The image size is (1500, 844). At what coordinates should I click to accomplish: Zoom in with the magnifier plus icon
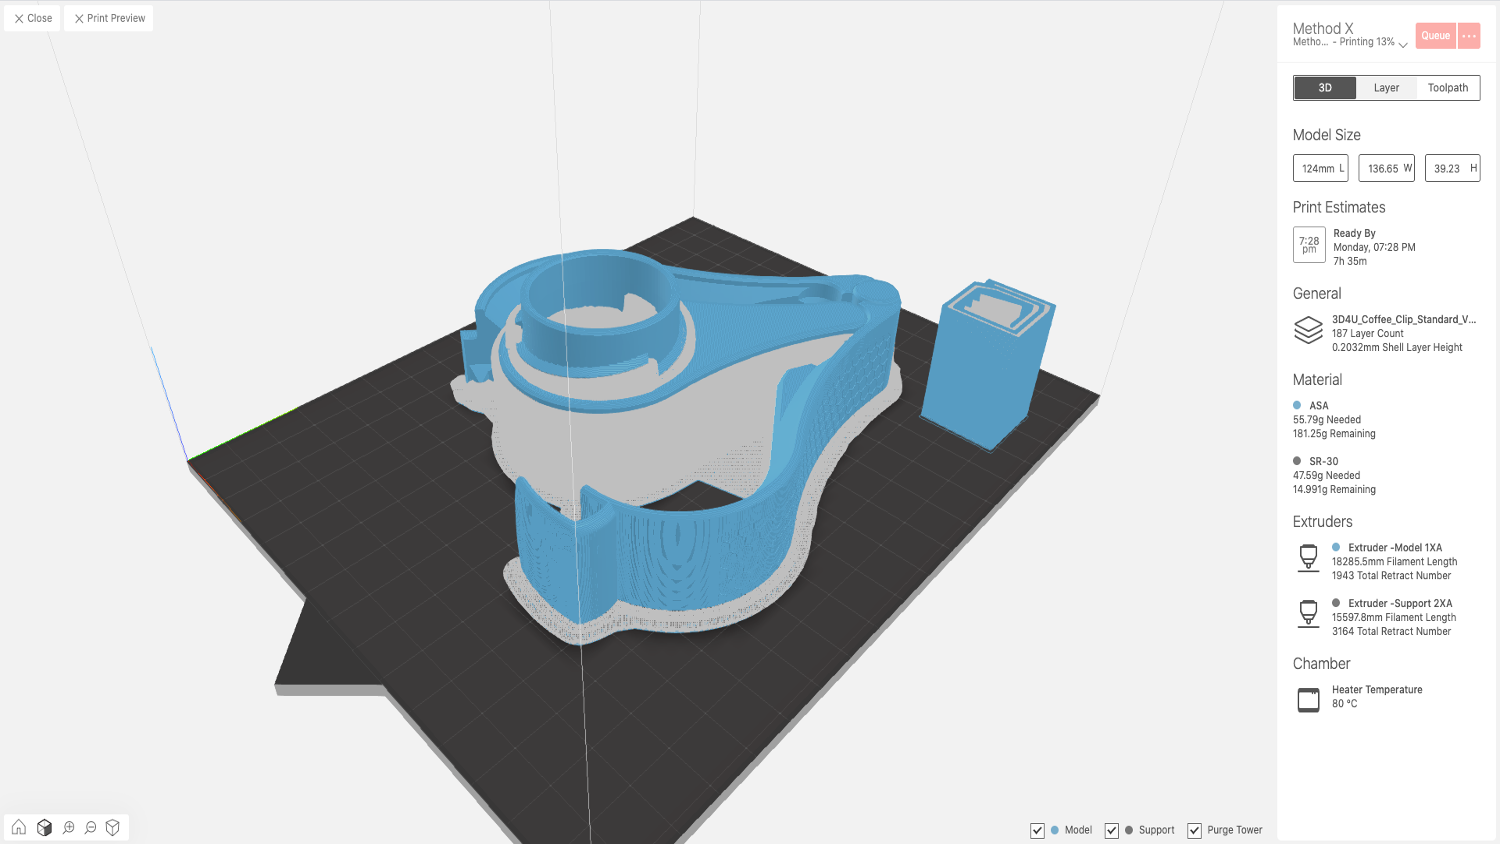coord(68,827)
